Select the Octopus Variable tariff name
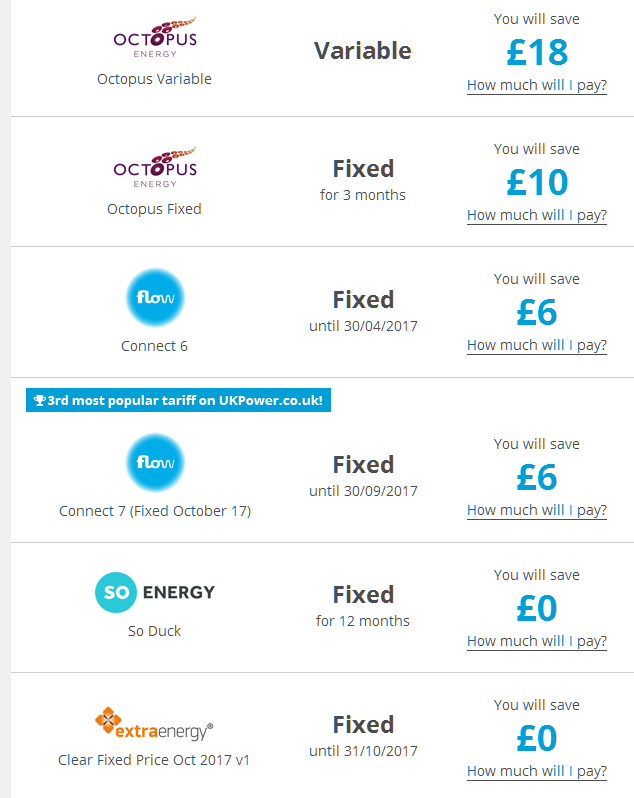The height and width of the screenshot is (798, 634). tap(154, 79)
